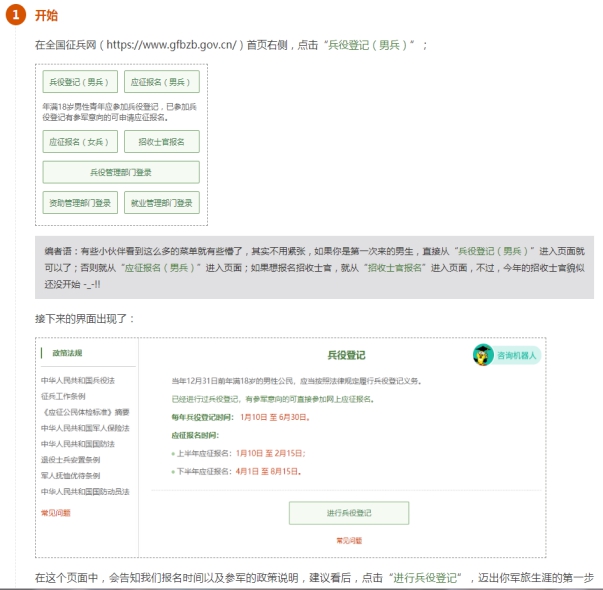Open 退役士兵安置条例 link
Screen dimensions: 603x590
70,459
